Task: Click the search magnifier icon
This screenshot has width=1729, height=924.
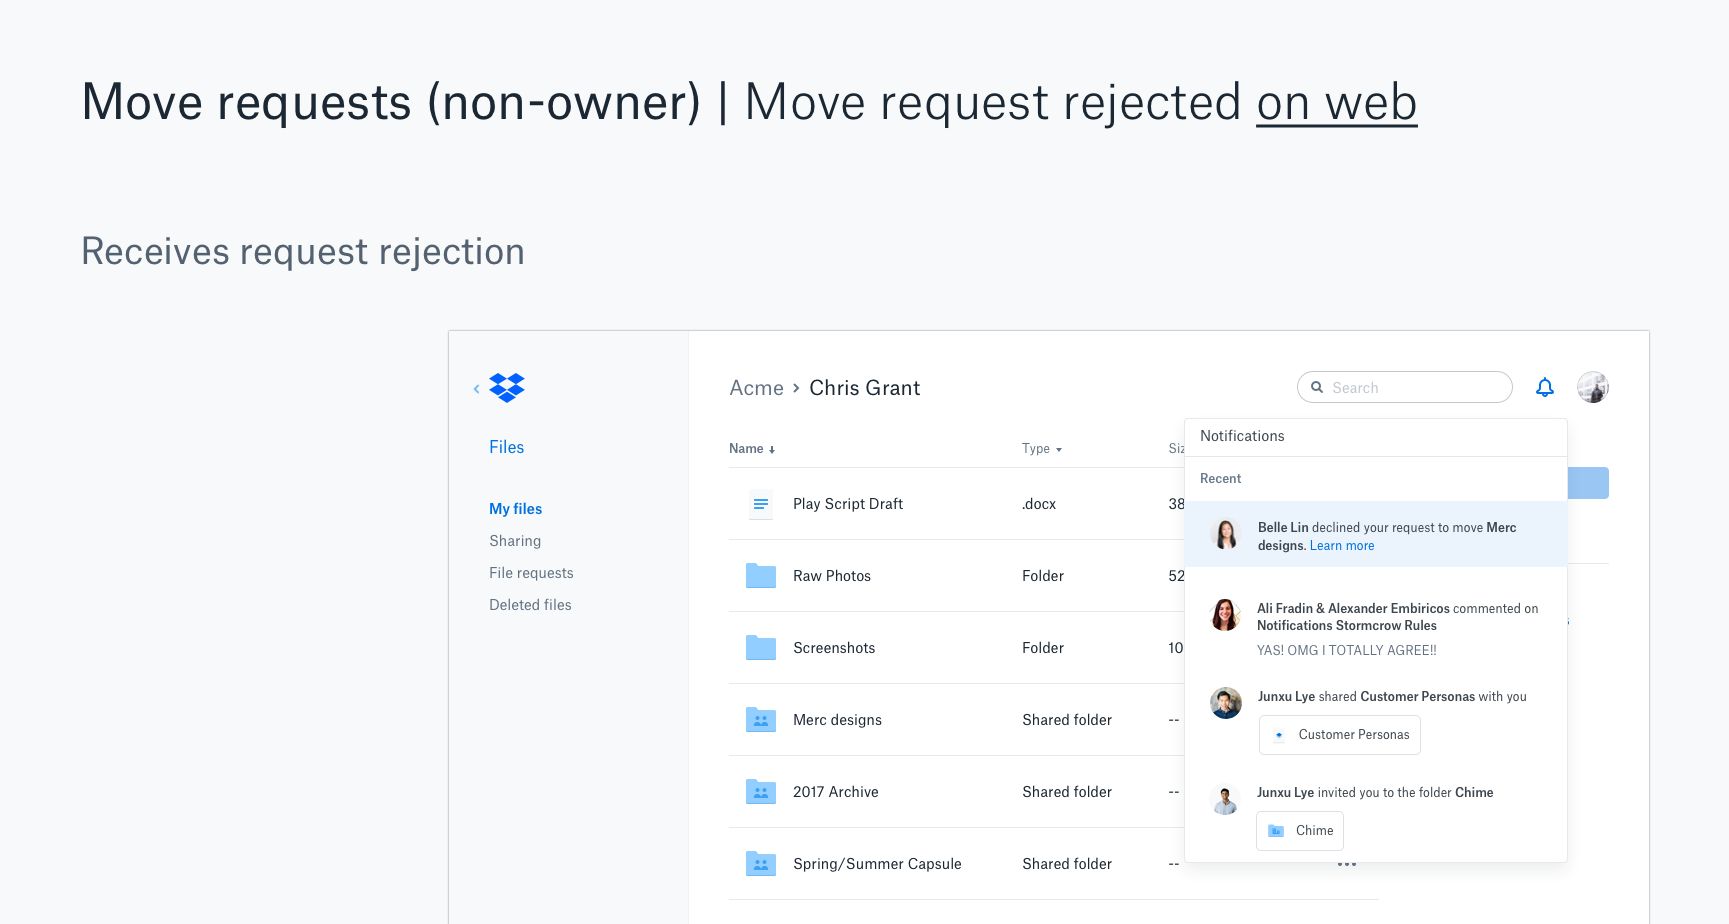Action: 1317,387
